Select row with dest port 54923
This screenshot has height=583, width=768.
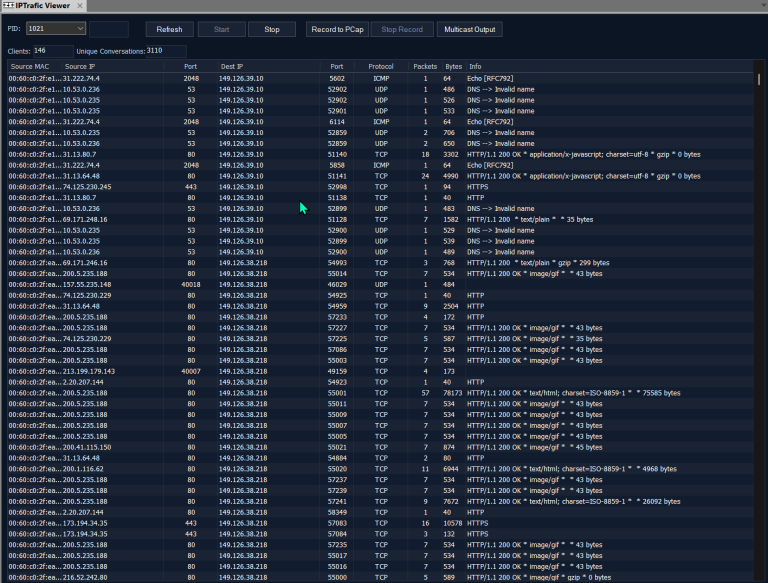380,382
